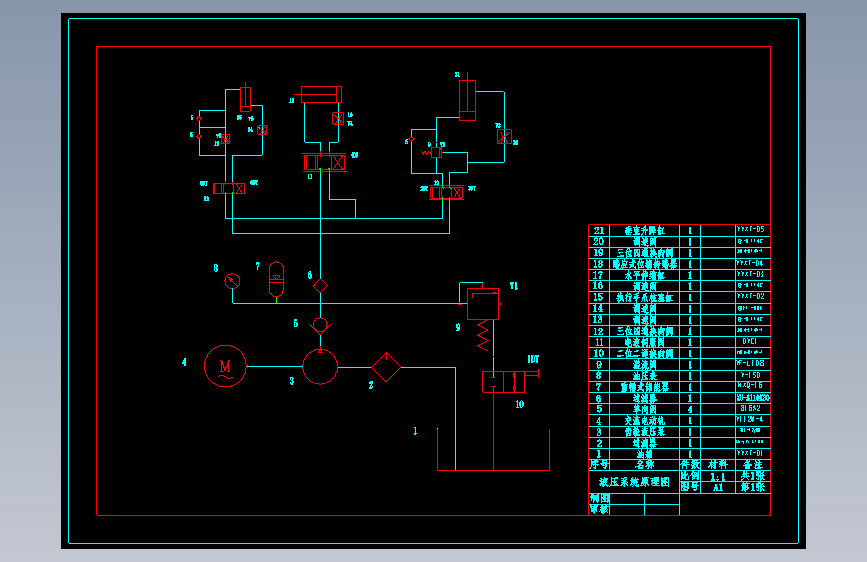Select the throttle valve beside horizontal cylinder
Viewport: 867px width, 562px height.
[x=338, y=118]
